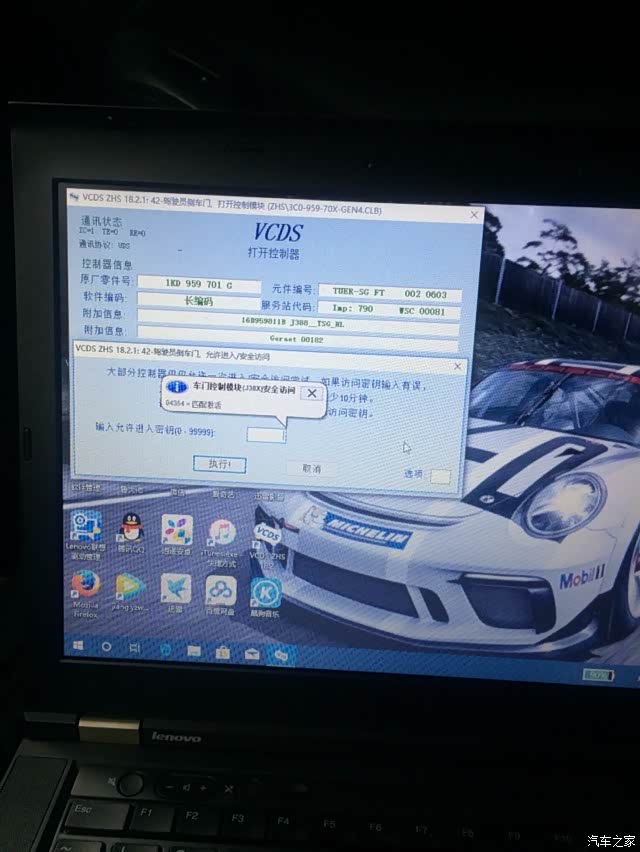Close the security access dialog window
The width and height of the screenshot is (640, 852).
[x=457, y=367]
